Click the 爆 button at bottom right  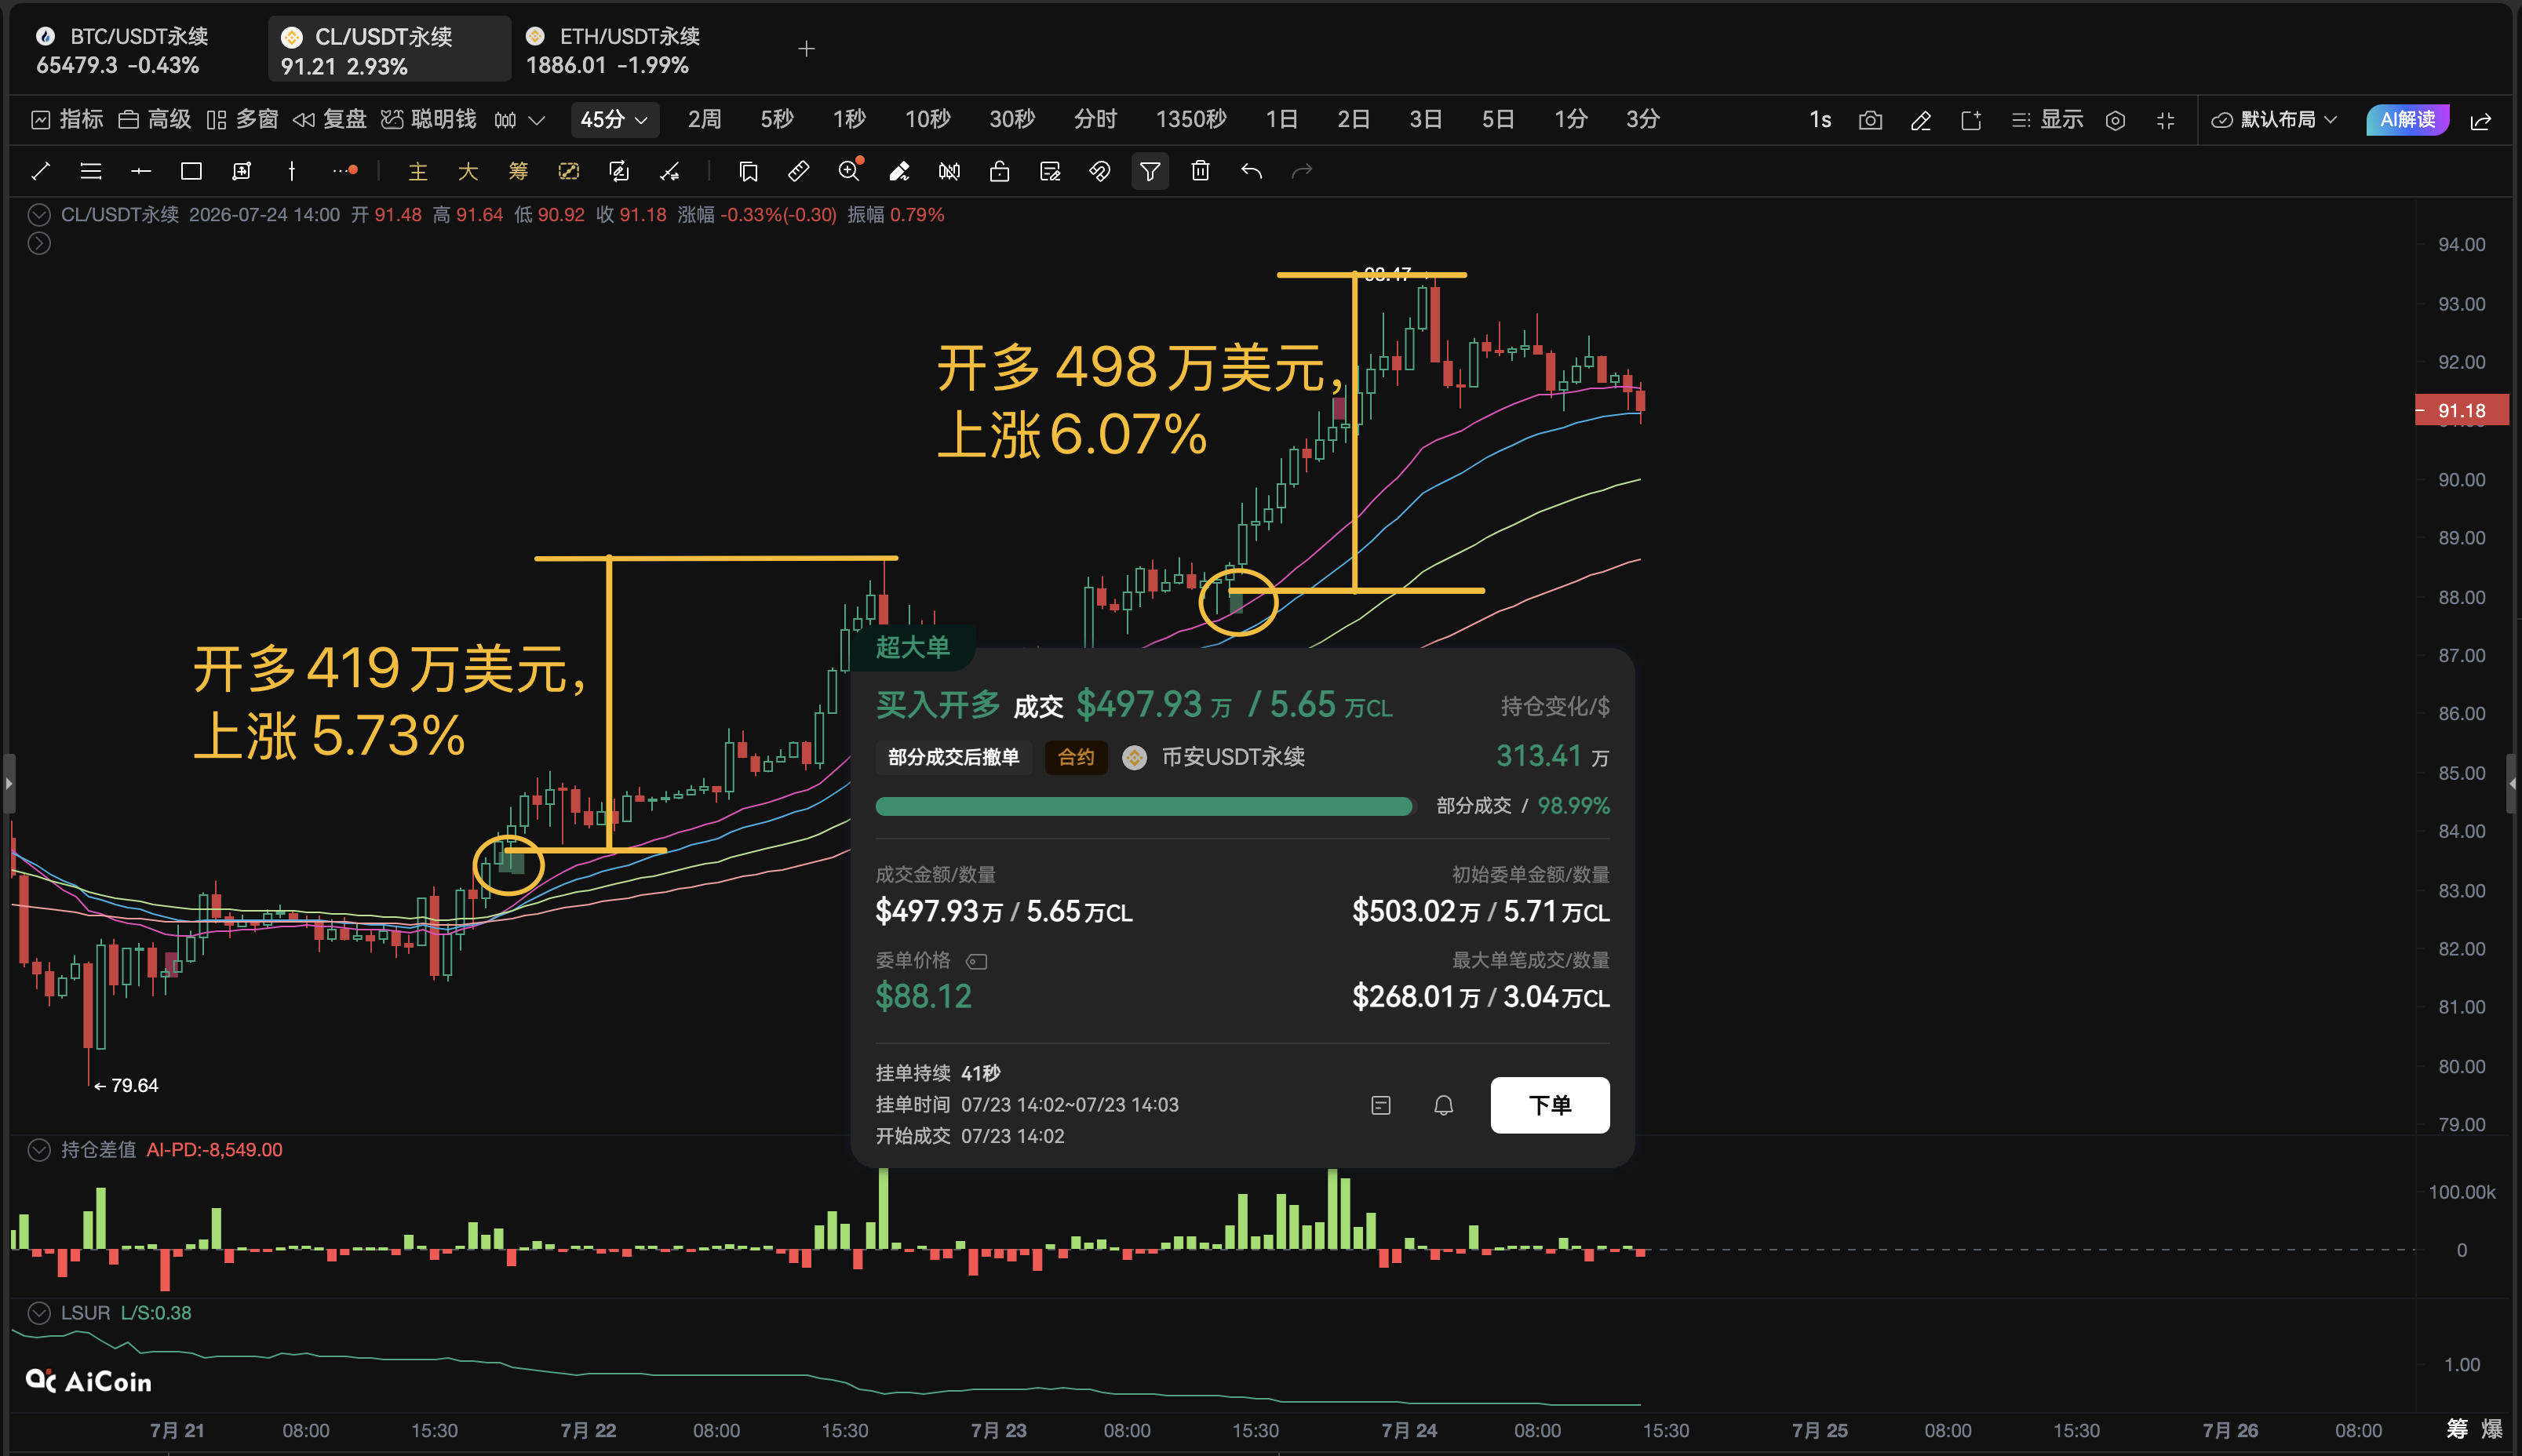pyautogui.click(x=2492, y=1429)
